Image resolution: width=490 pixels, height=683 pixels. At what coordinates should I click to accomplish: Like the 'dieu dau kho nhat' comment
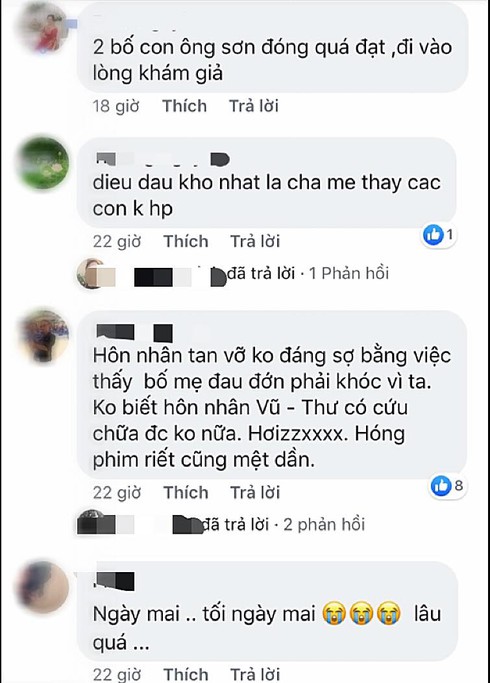click(186, 241)
